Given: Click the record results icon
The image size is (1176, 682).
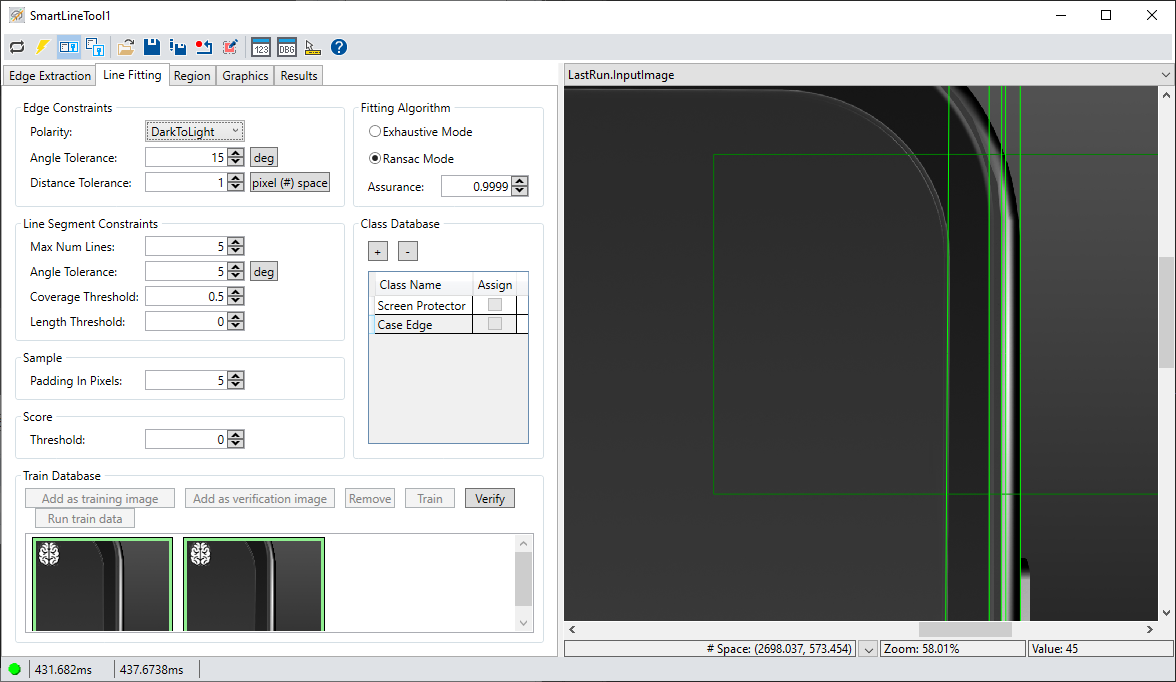Looking at the screenshot, I should pyautogui.click(x=204, y=47).
